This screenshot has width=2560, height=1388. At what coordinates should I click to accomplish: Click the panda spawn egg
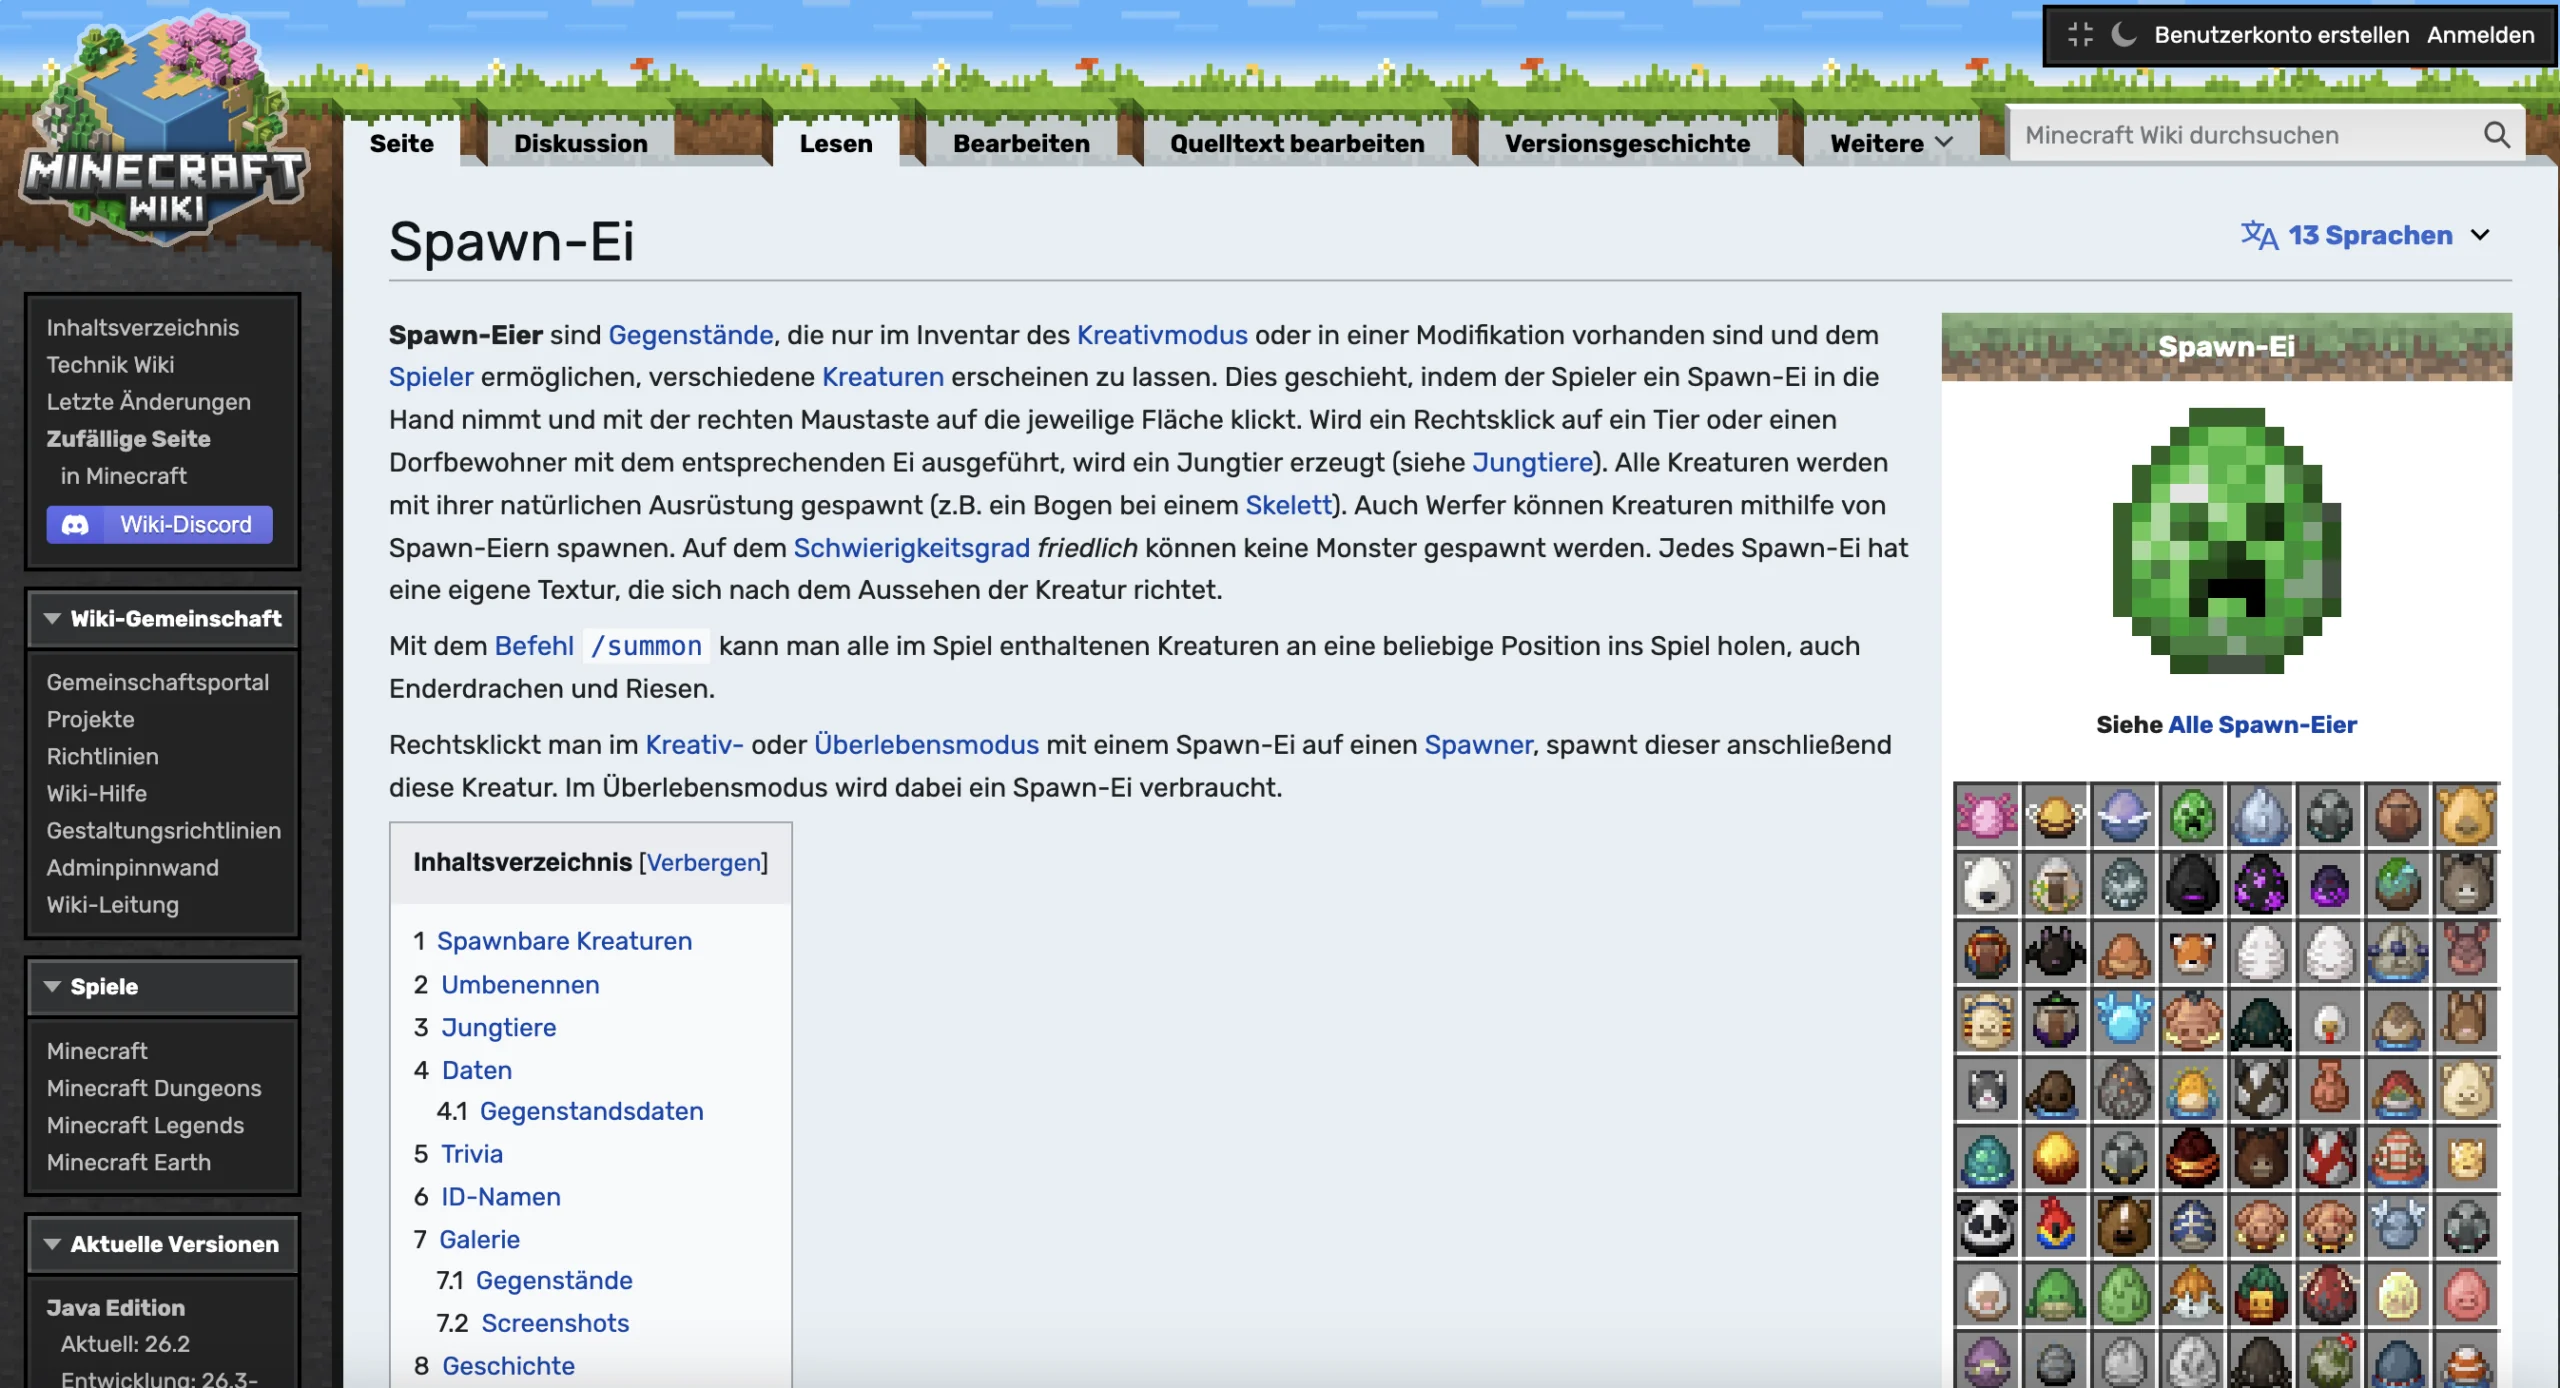(x=1986, y=1227)
